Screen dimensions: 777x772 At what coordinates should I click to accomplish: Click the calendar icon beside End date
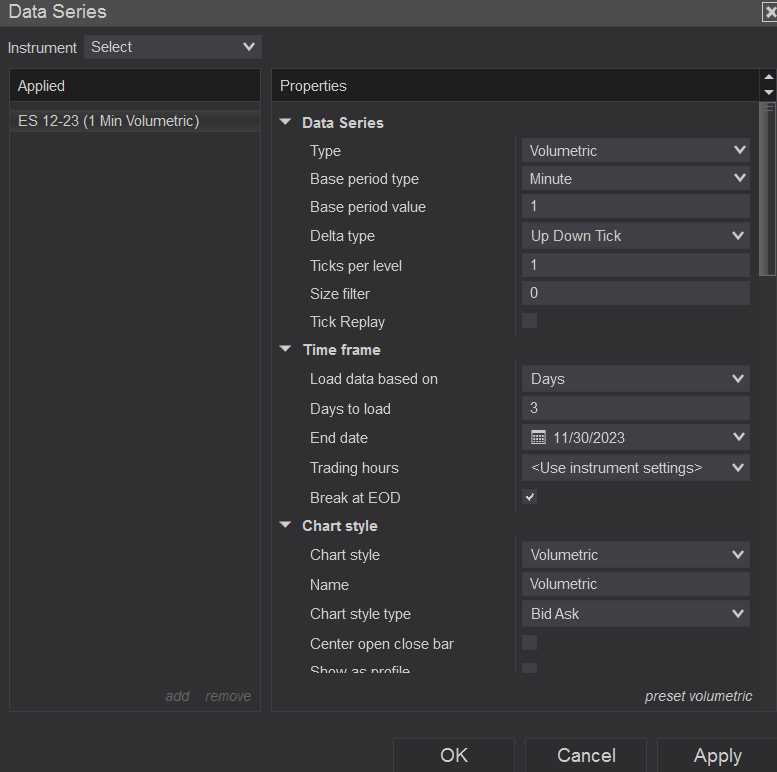[x=538, y=437]
